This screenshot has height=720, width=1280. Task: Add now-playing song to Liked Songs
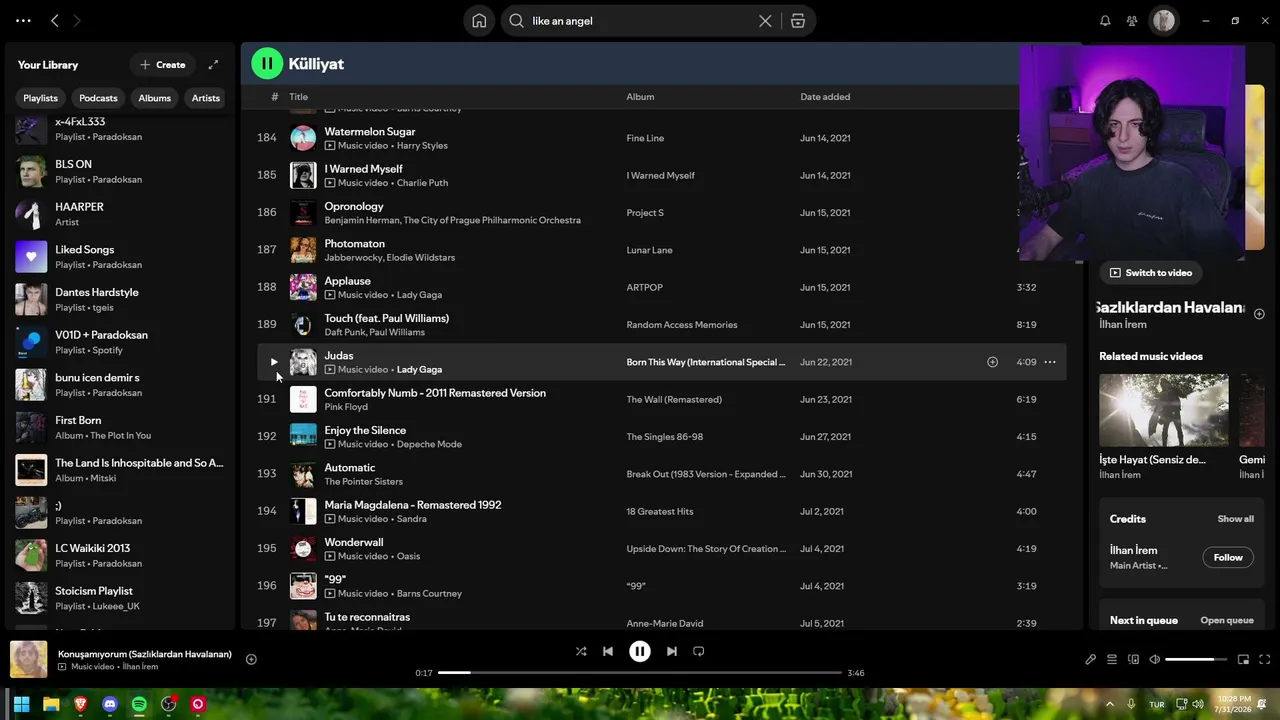(x=251, y=659)
